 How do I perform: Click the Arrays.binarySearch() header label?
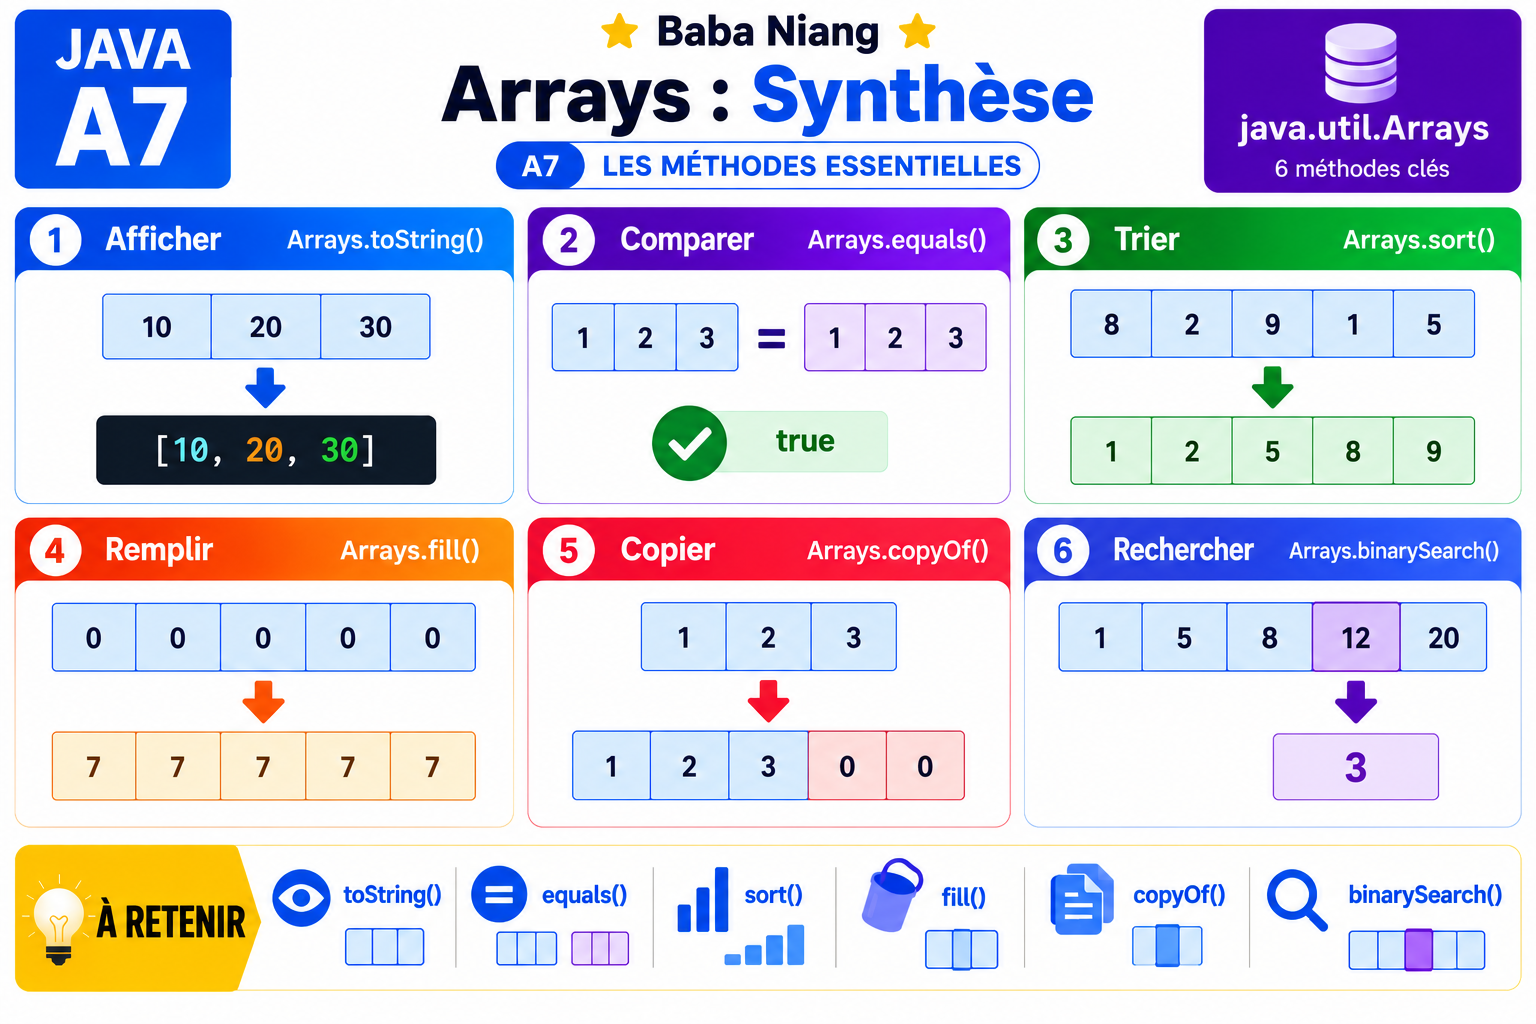tap(1394, 550)
